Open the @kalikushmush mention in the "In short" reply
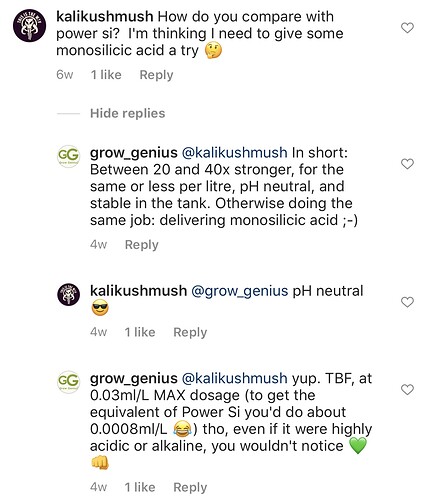The height and width of the screenshot is (500, 436). point(235,153)
